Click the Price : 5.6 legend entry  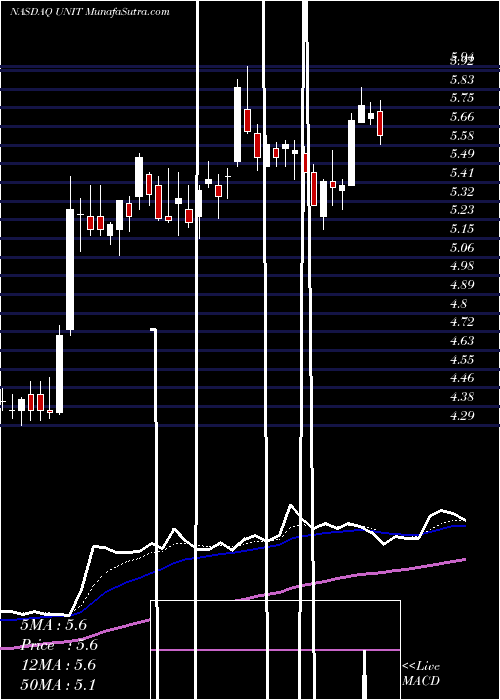tap(59, 645)
